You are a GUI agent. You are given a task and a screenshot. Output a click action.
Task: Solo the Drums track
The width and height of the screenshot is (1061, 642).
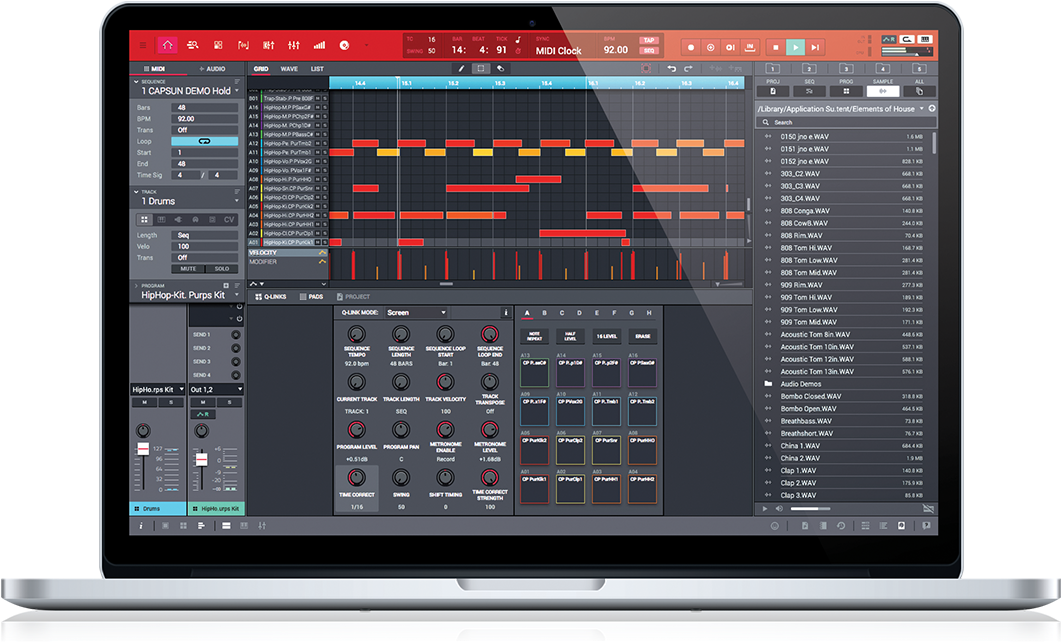tap(224, 269)
